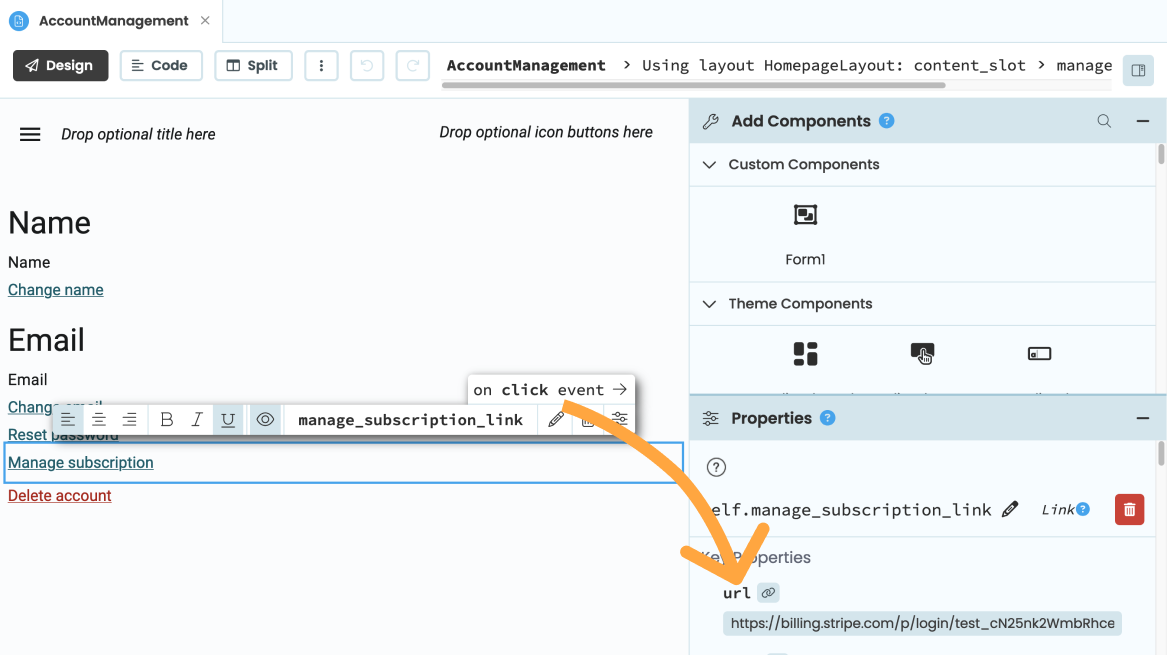Click the url property input field
The width and height of the screenshot is (1167, 655).
point(922,623)
